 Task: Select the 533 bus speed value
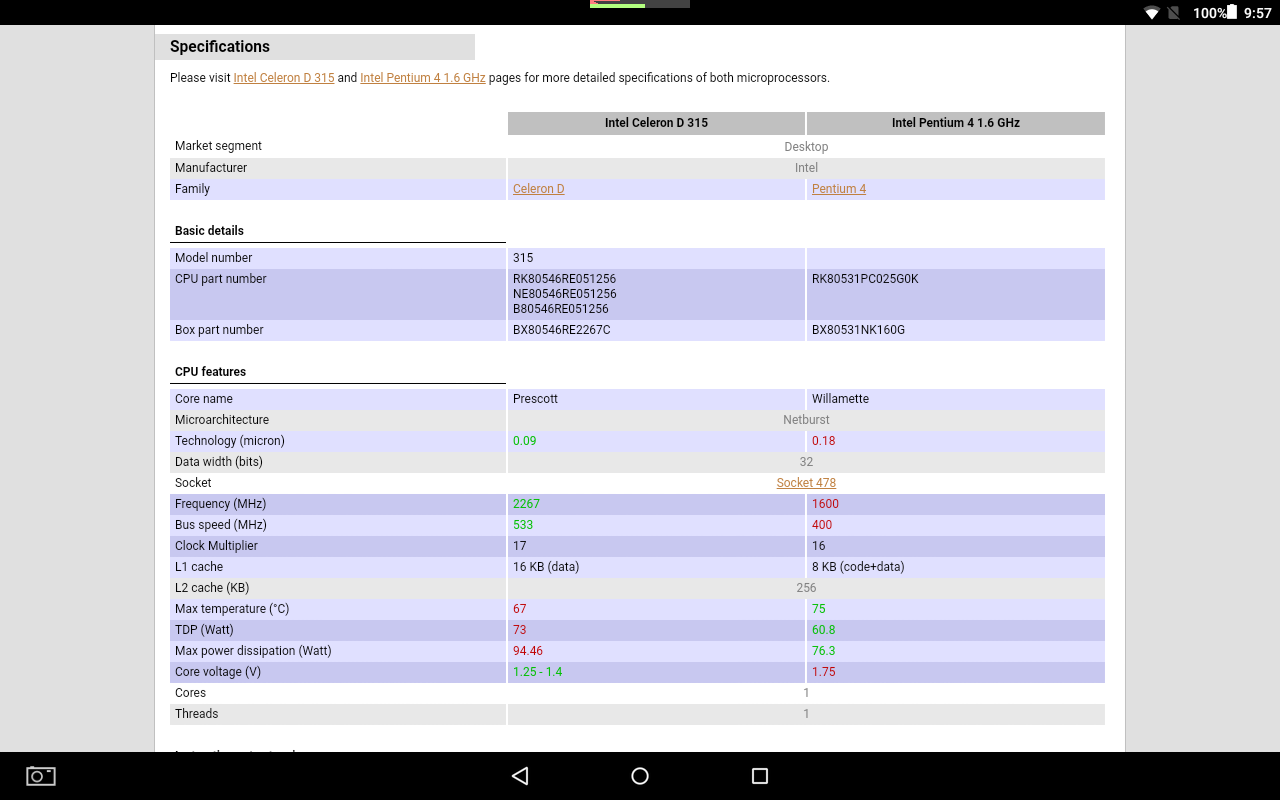(523, 525)
